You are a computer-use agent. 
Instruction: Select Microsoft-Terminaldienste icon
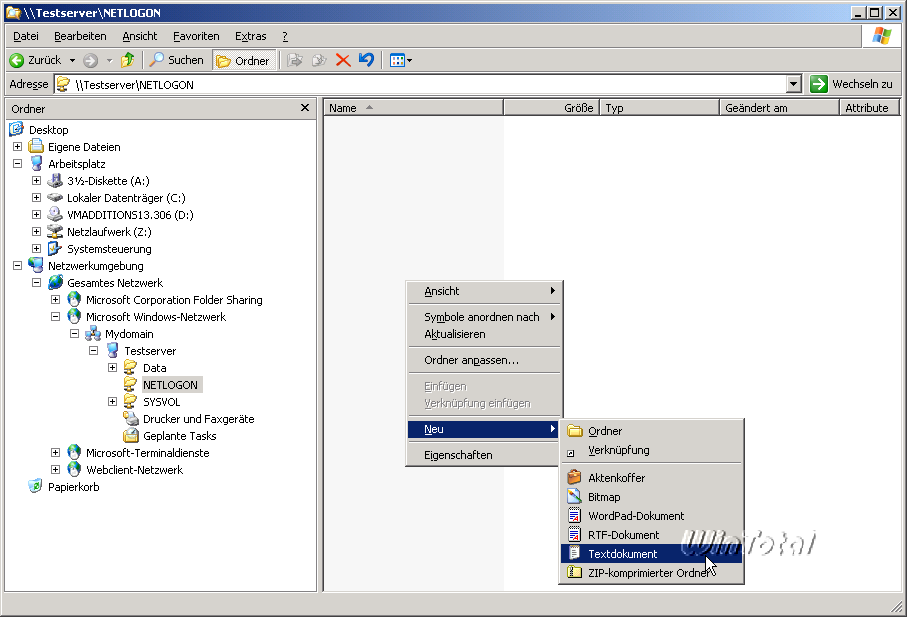click(74, 453)
